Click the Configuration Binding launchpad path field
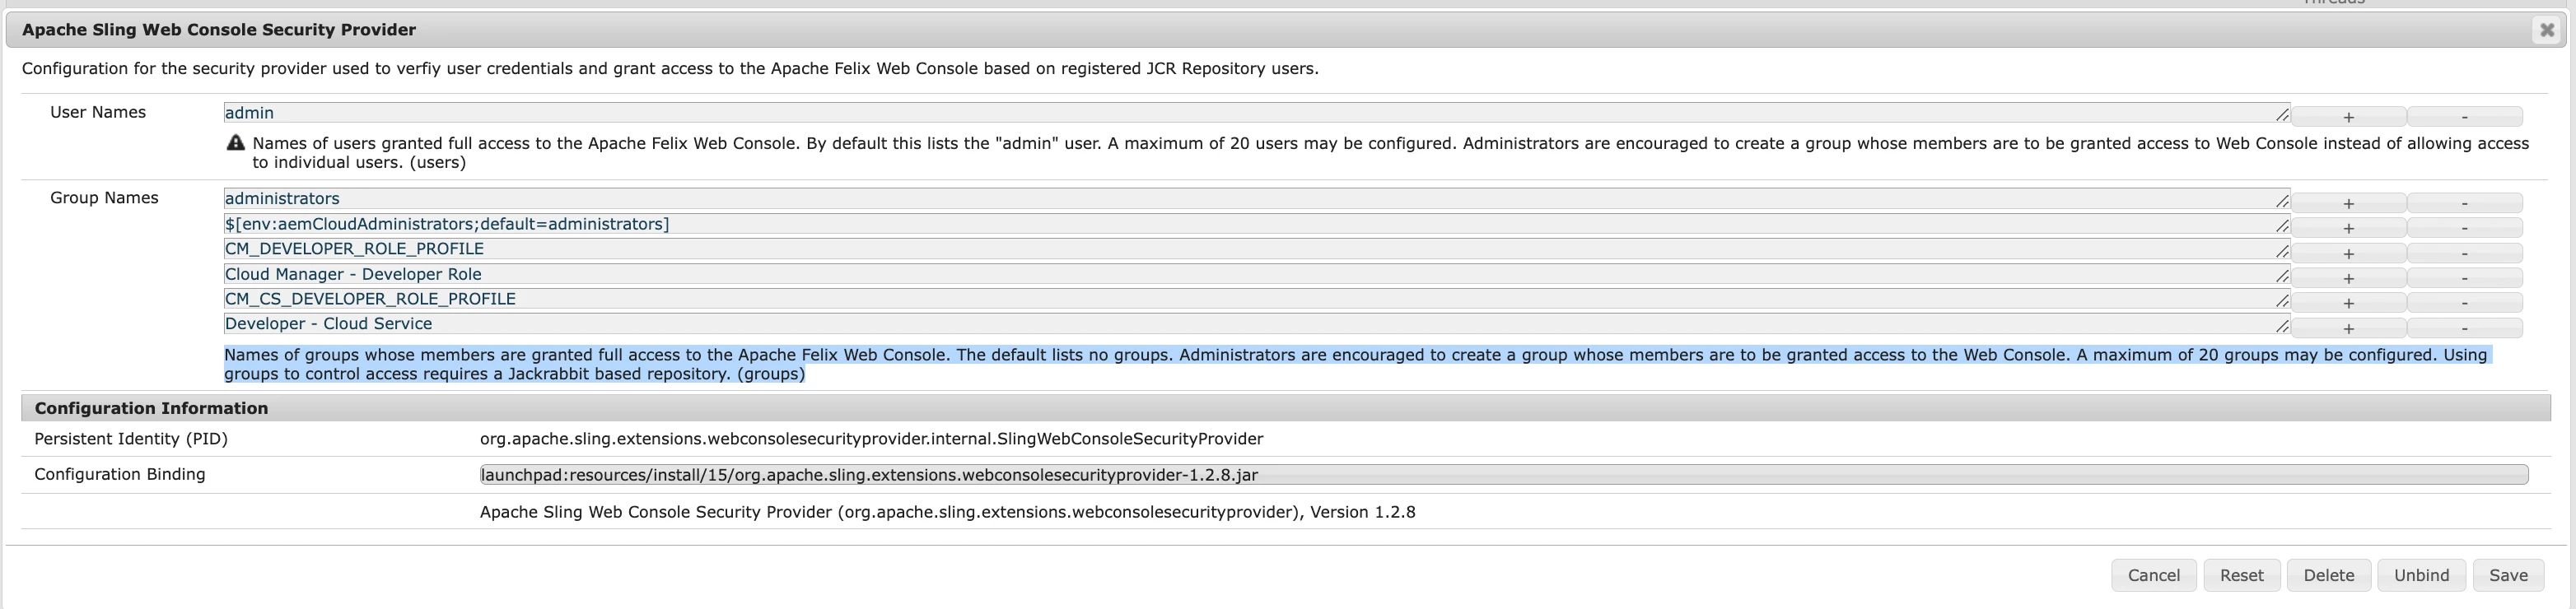The height and width of the screenshot is (609, 2576). 1504,475
